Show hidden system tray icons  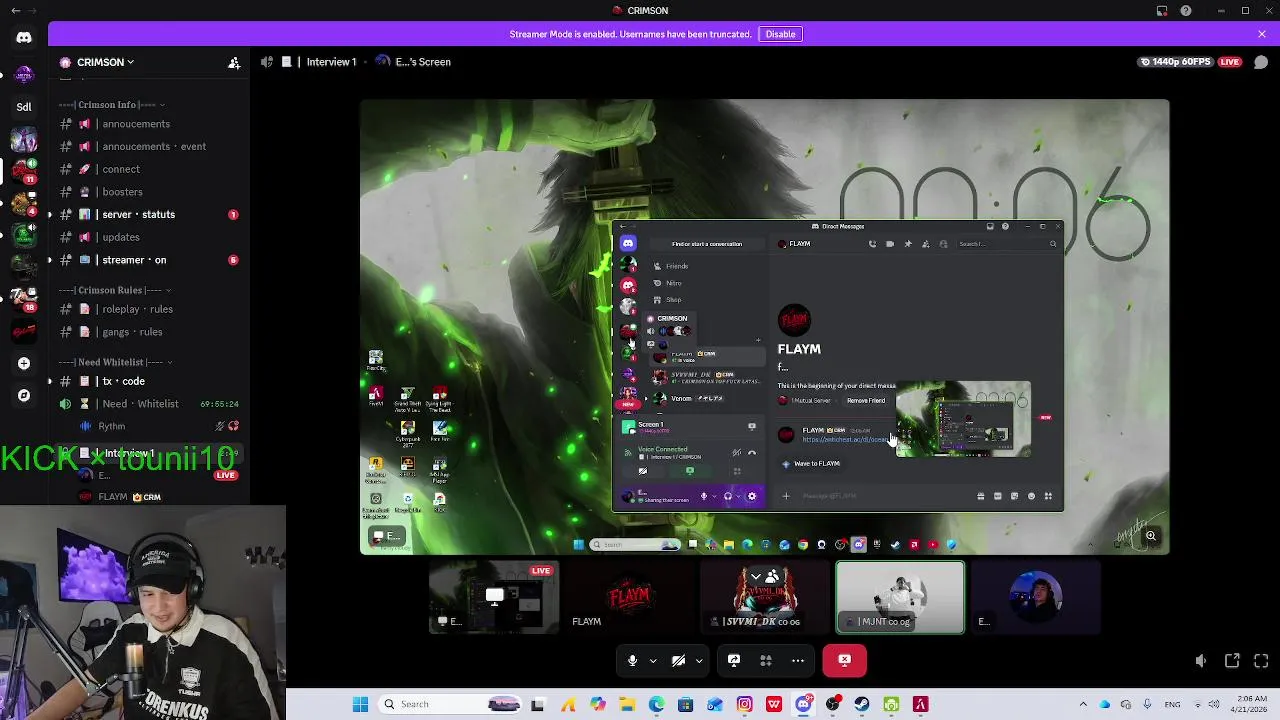[x=1083, y=705]
